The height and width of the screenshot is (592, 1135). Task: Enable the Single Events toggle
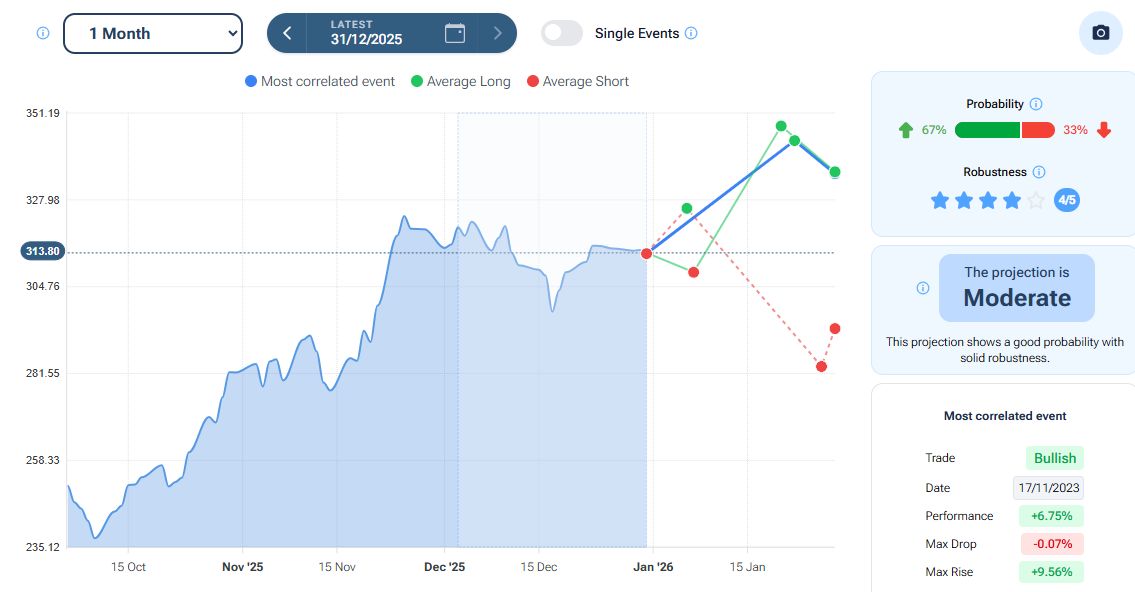click(562, 33)
